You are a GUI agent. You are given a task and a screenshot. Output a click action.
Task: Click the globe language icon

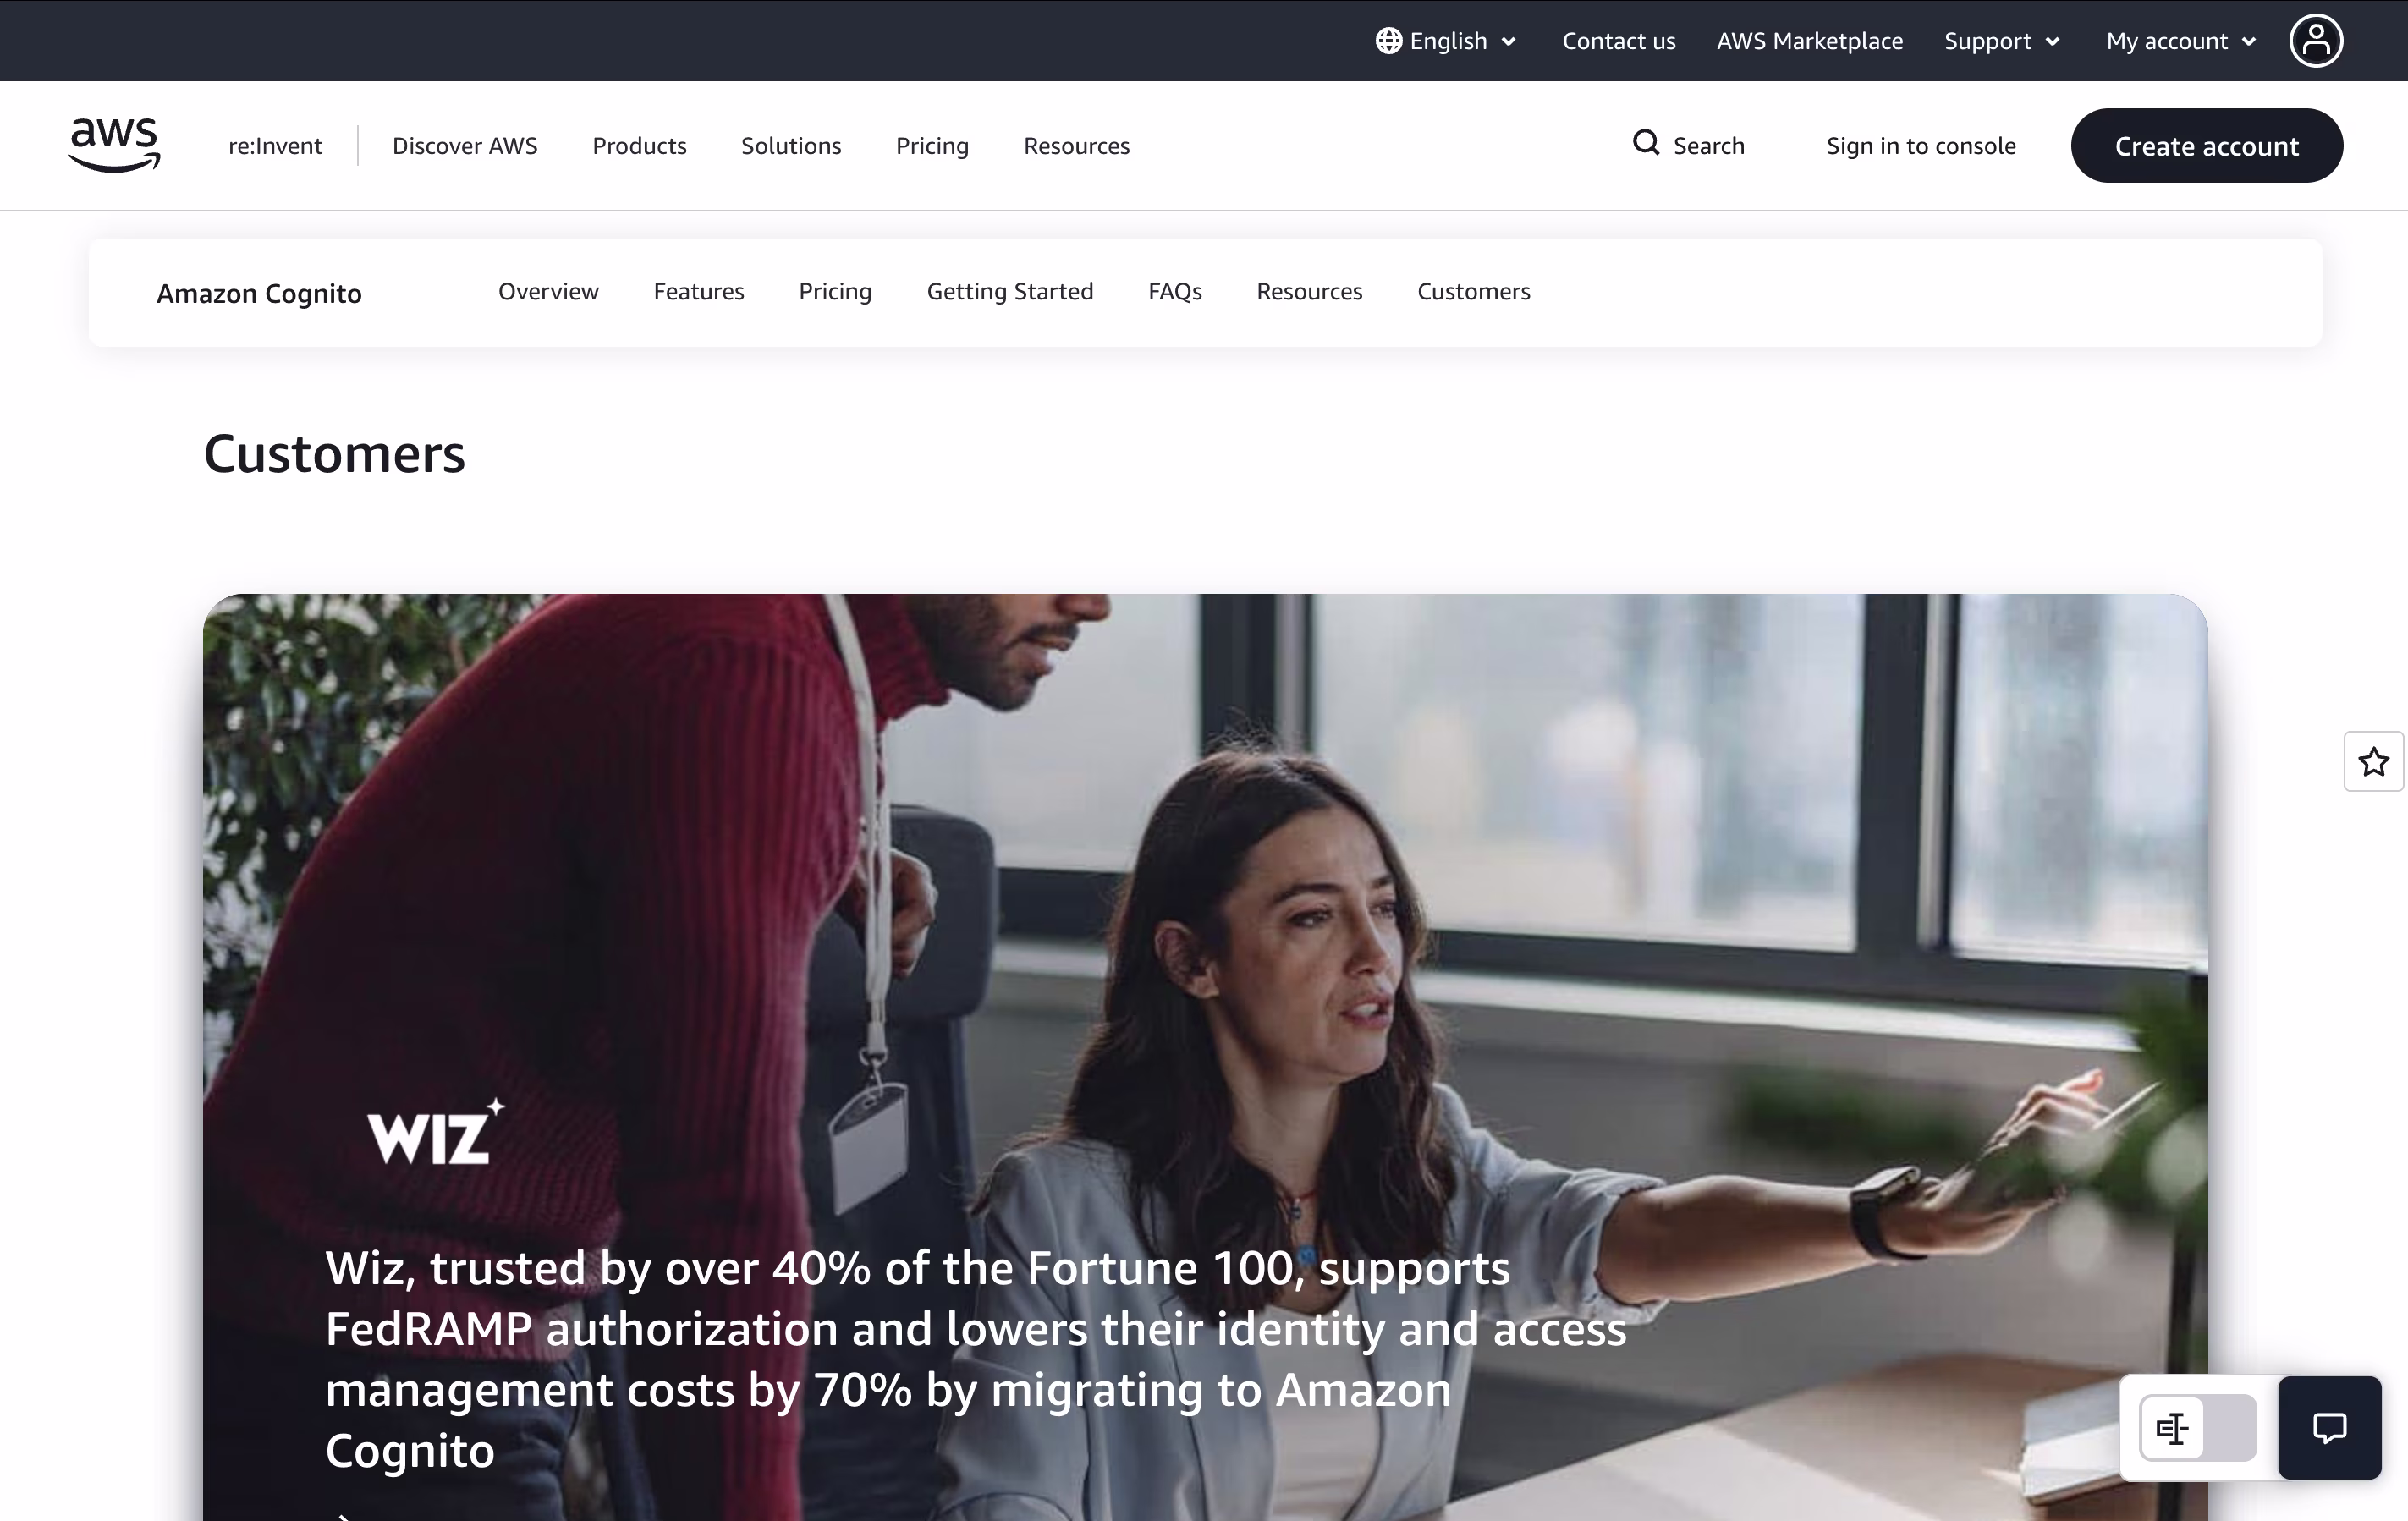pos(1388,41)
